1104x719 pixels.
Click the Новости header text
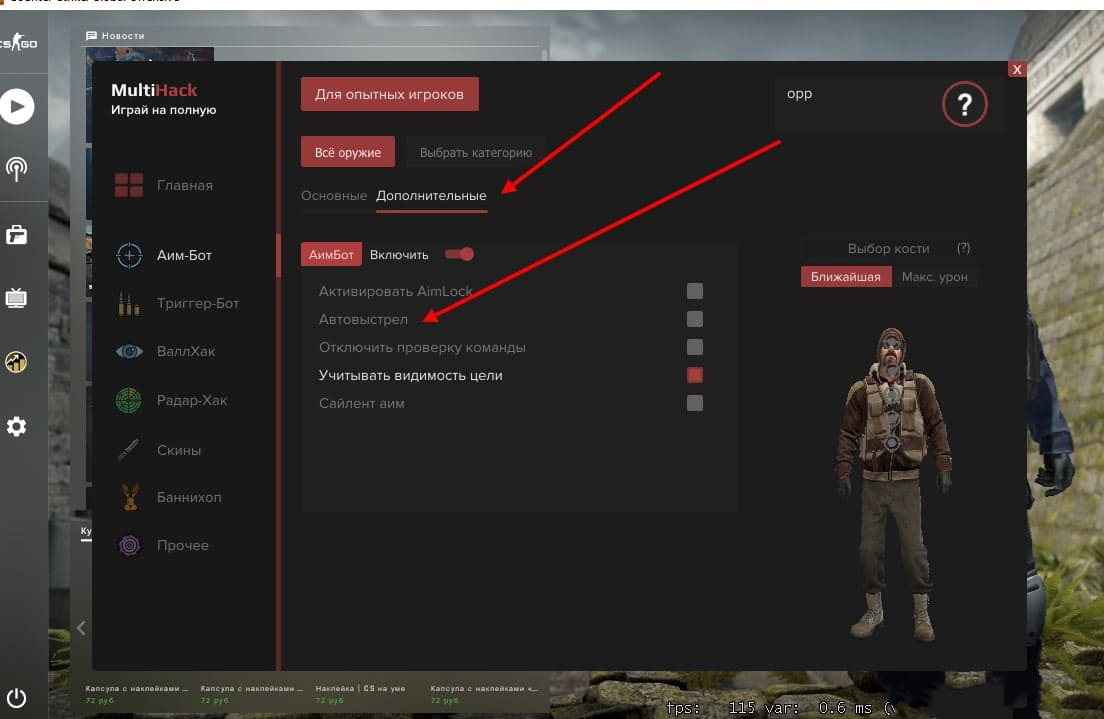pyautogui.click(x=123, y=35)
